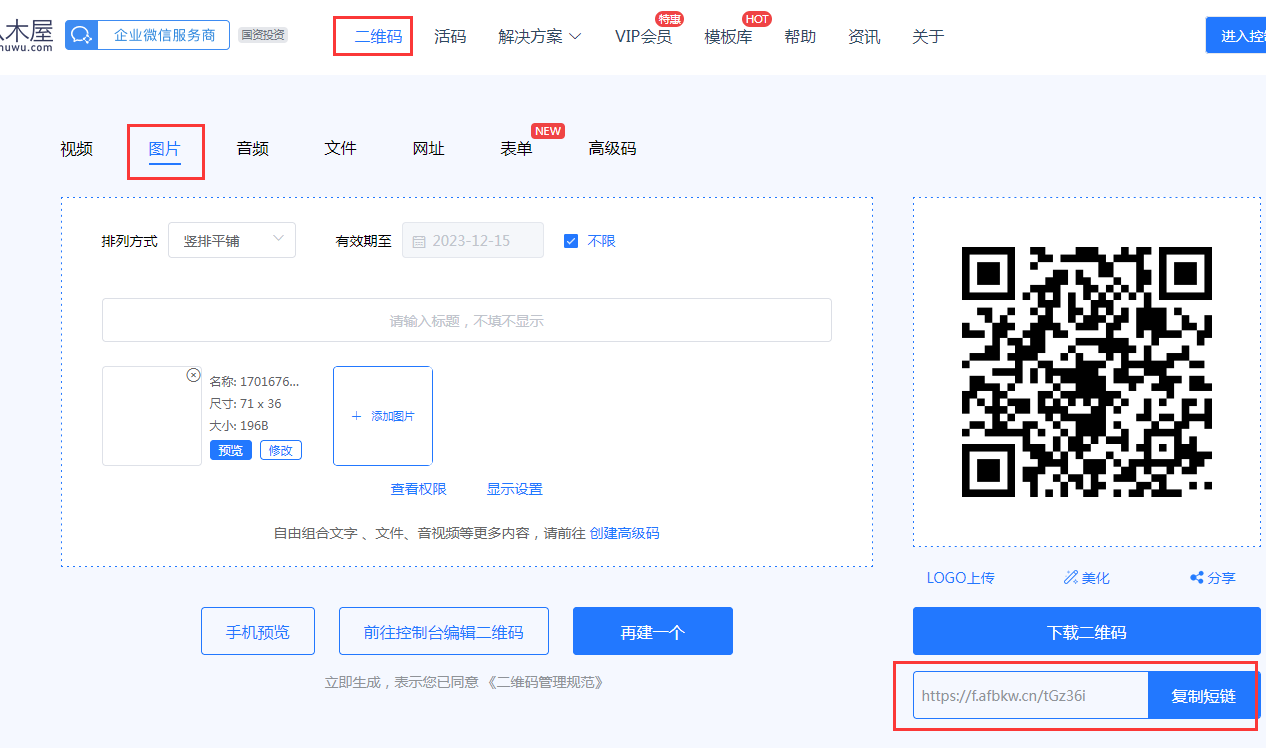Open the 资讯 nav item
The height and width of the screenshot is (748, 1266).
point(864,37)
